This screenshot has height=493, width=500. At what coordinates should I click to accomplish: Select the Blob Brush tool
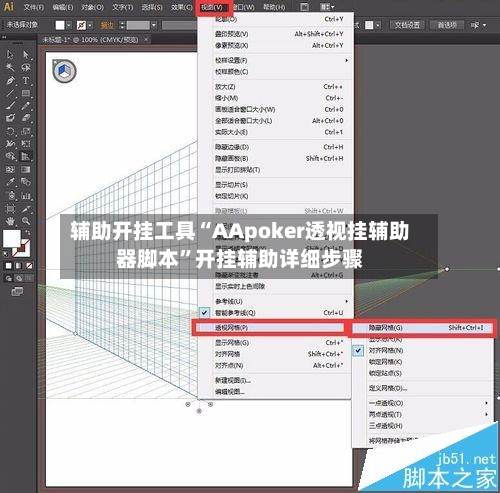10,118
